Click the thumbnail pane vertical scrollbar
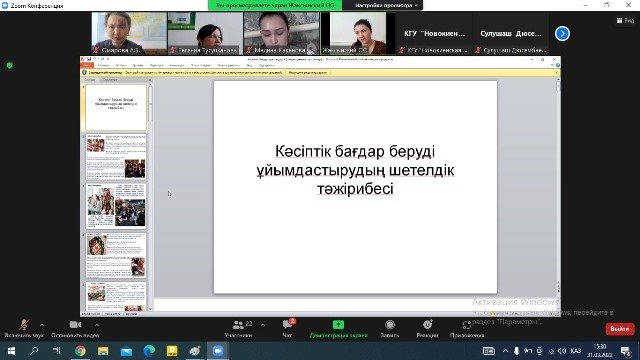Screen dimensions: 640x360 [x=150, y=196]
